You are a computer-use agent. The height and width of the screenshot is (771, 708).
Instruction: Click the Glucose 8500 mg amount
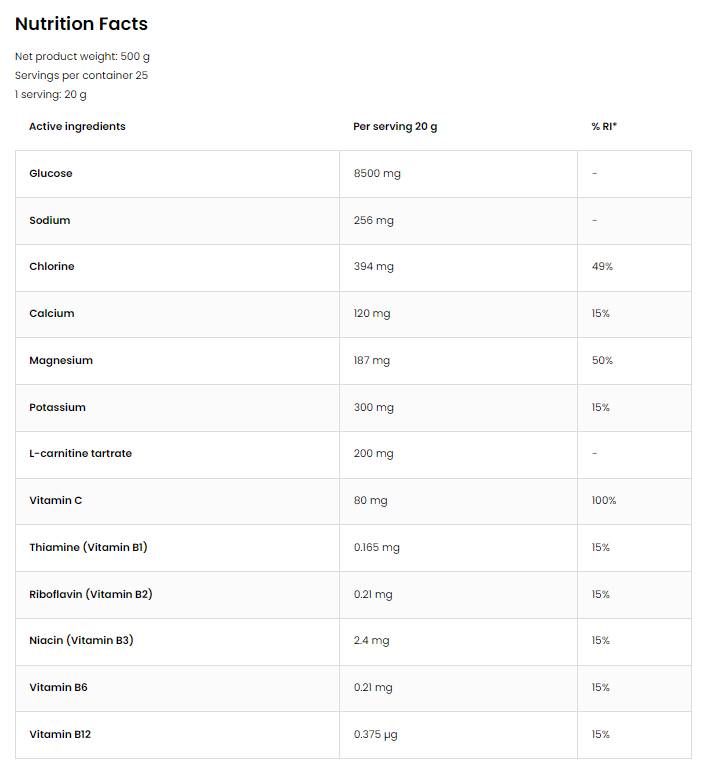[x=377, y=174]
